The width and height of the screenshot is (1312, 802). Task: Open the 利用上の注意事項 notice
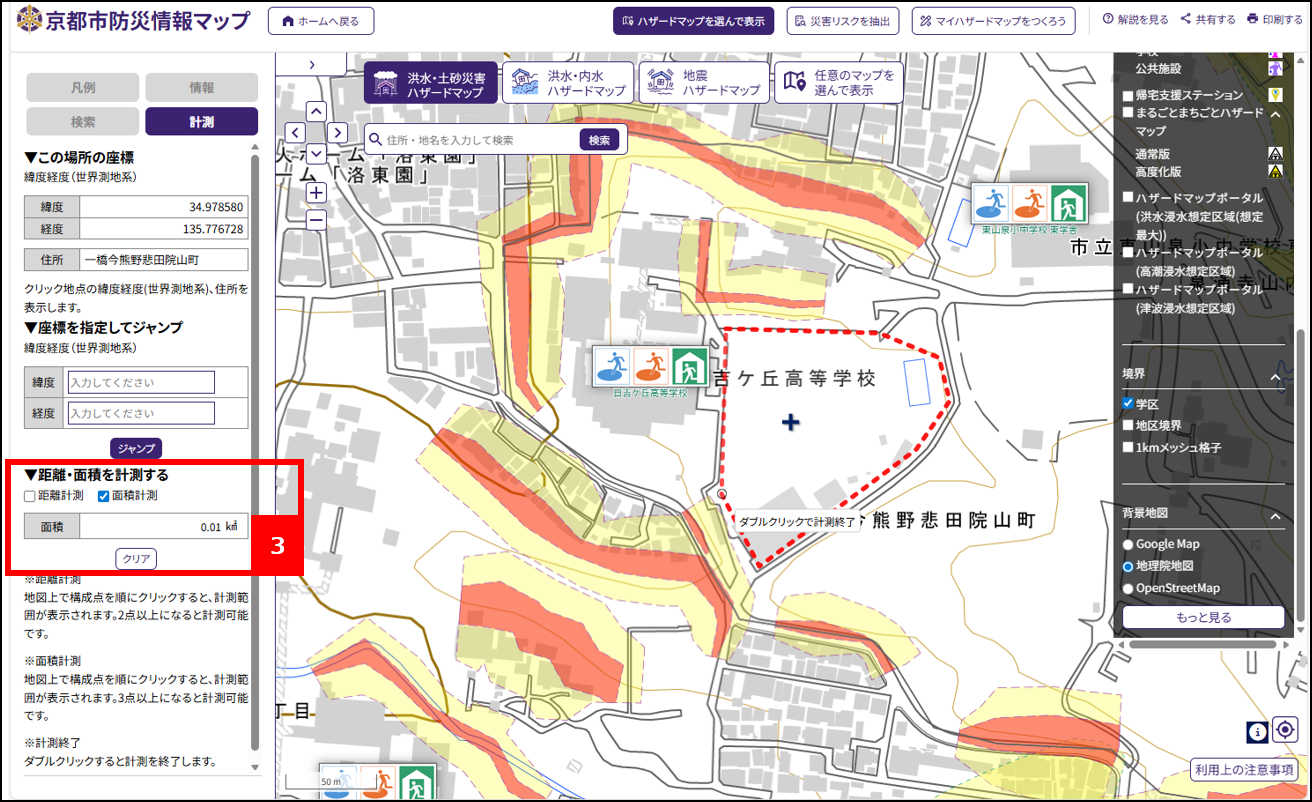click(x=1243, y=769)
